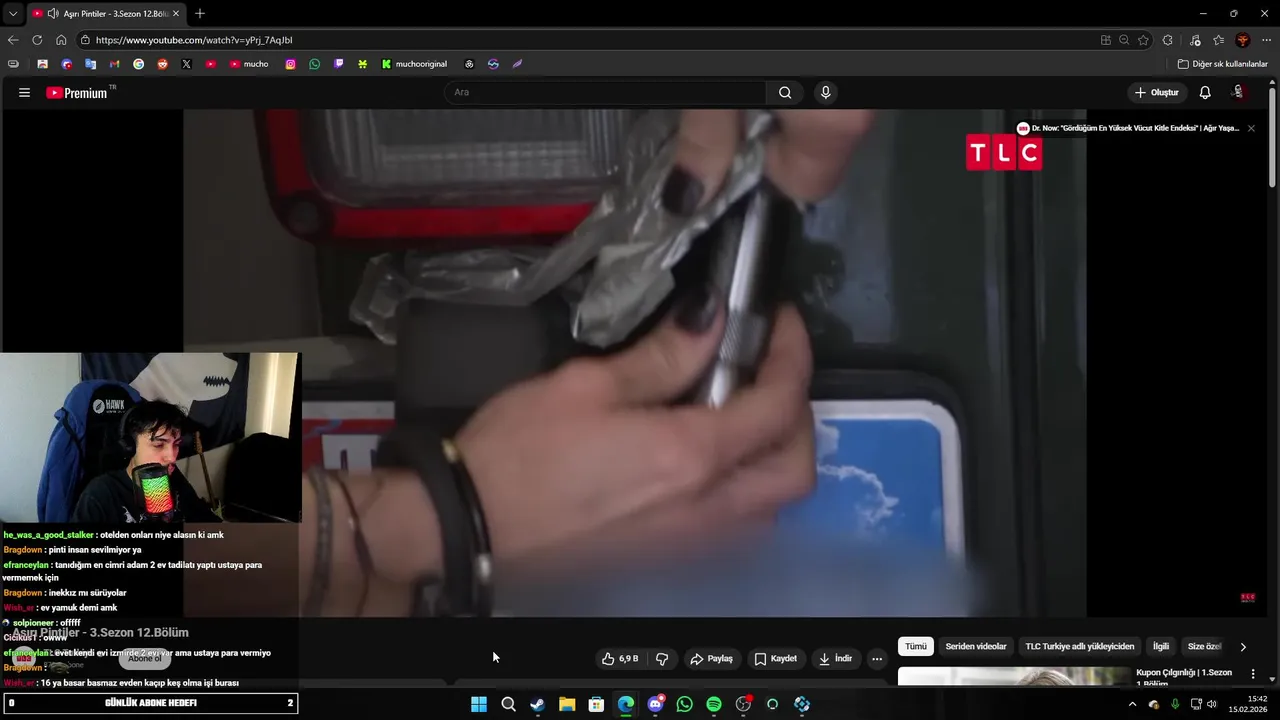Start voice search with the microphone icon
1280x720 pixels.
click(825, 92)
